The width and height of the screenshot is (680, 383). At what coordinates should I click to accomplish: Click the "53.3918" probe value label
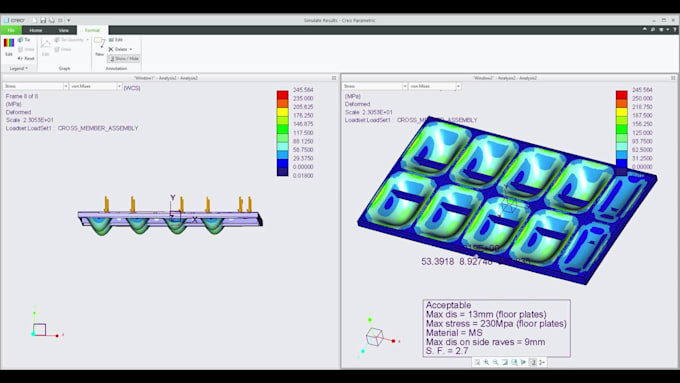(x=438, y=262)
